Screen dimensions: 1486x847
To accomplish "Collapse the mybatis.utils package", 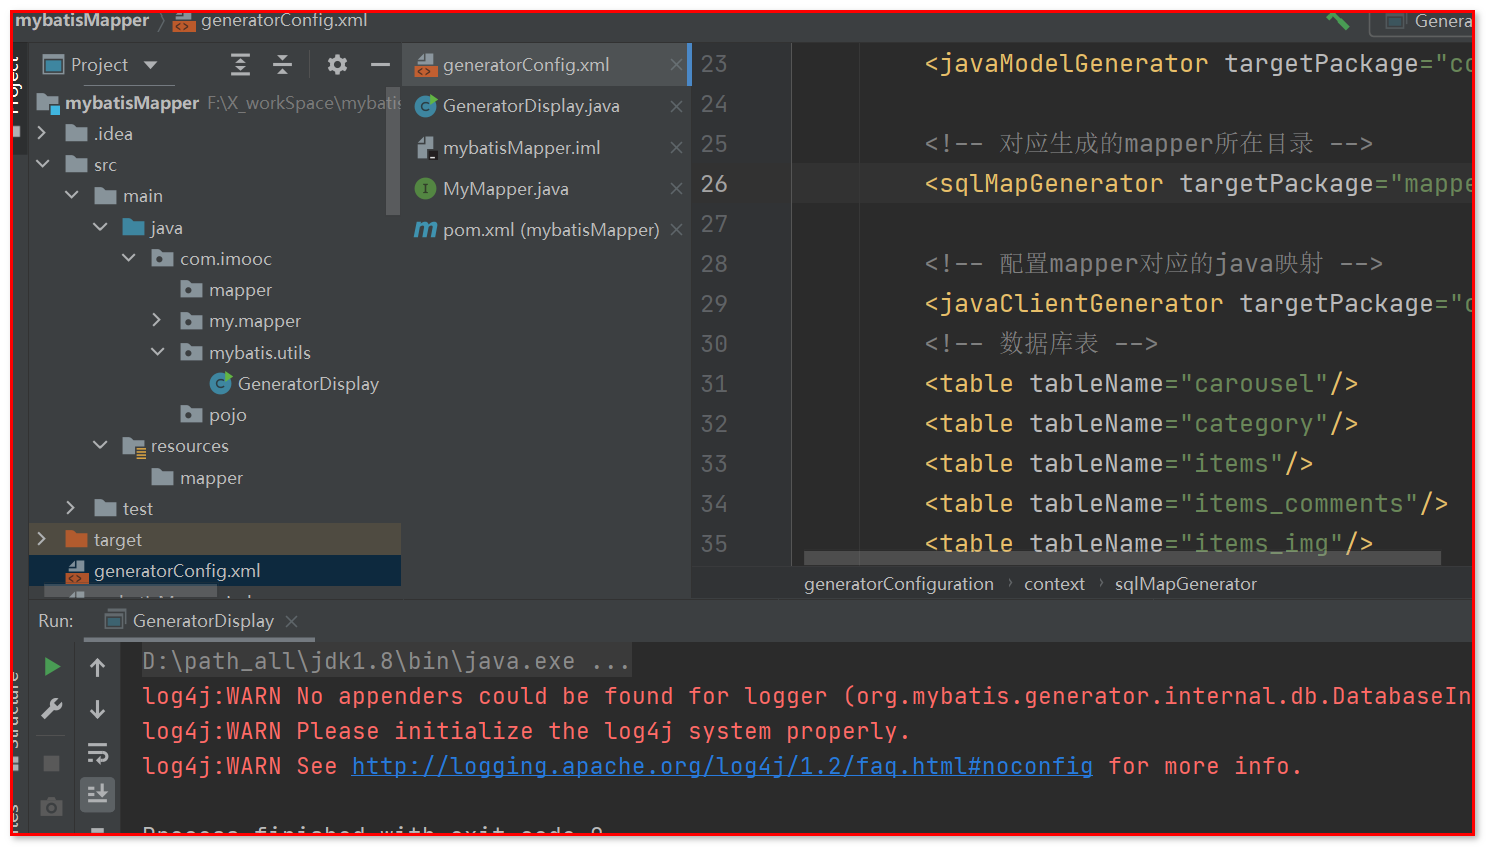I will pyautogui.click(x=157, y=352).
